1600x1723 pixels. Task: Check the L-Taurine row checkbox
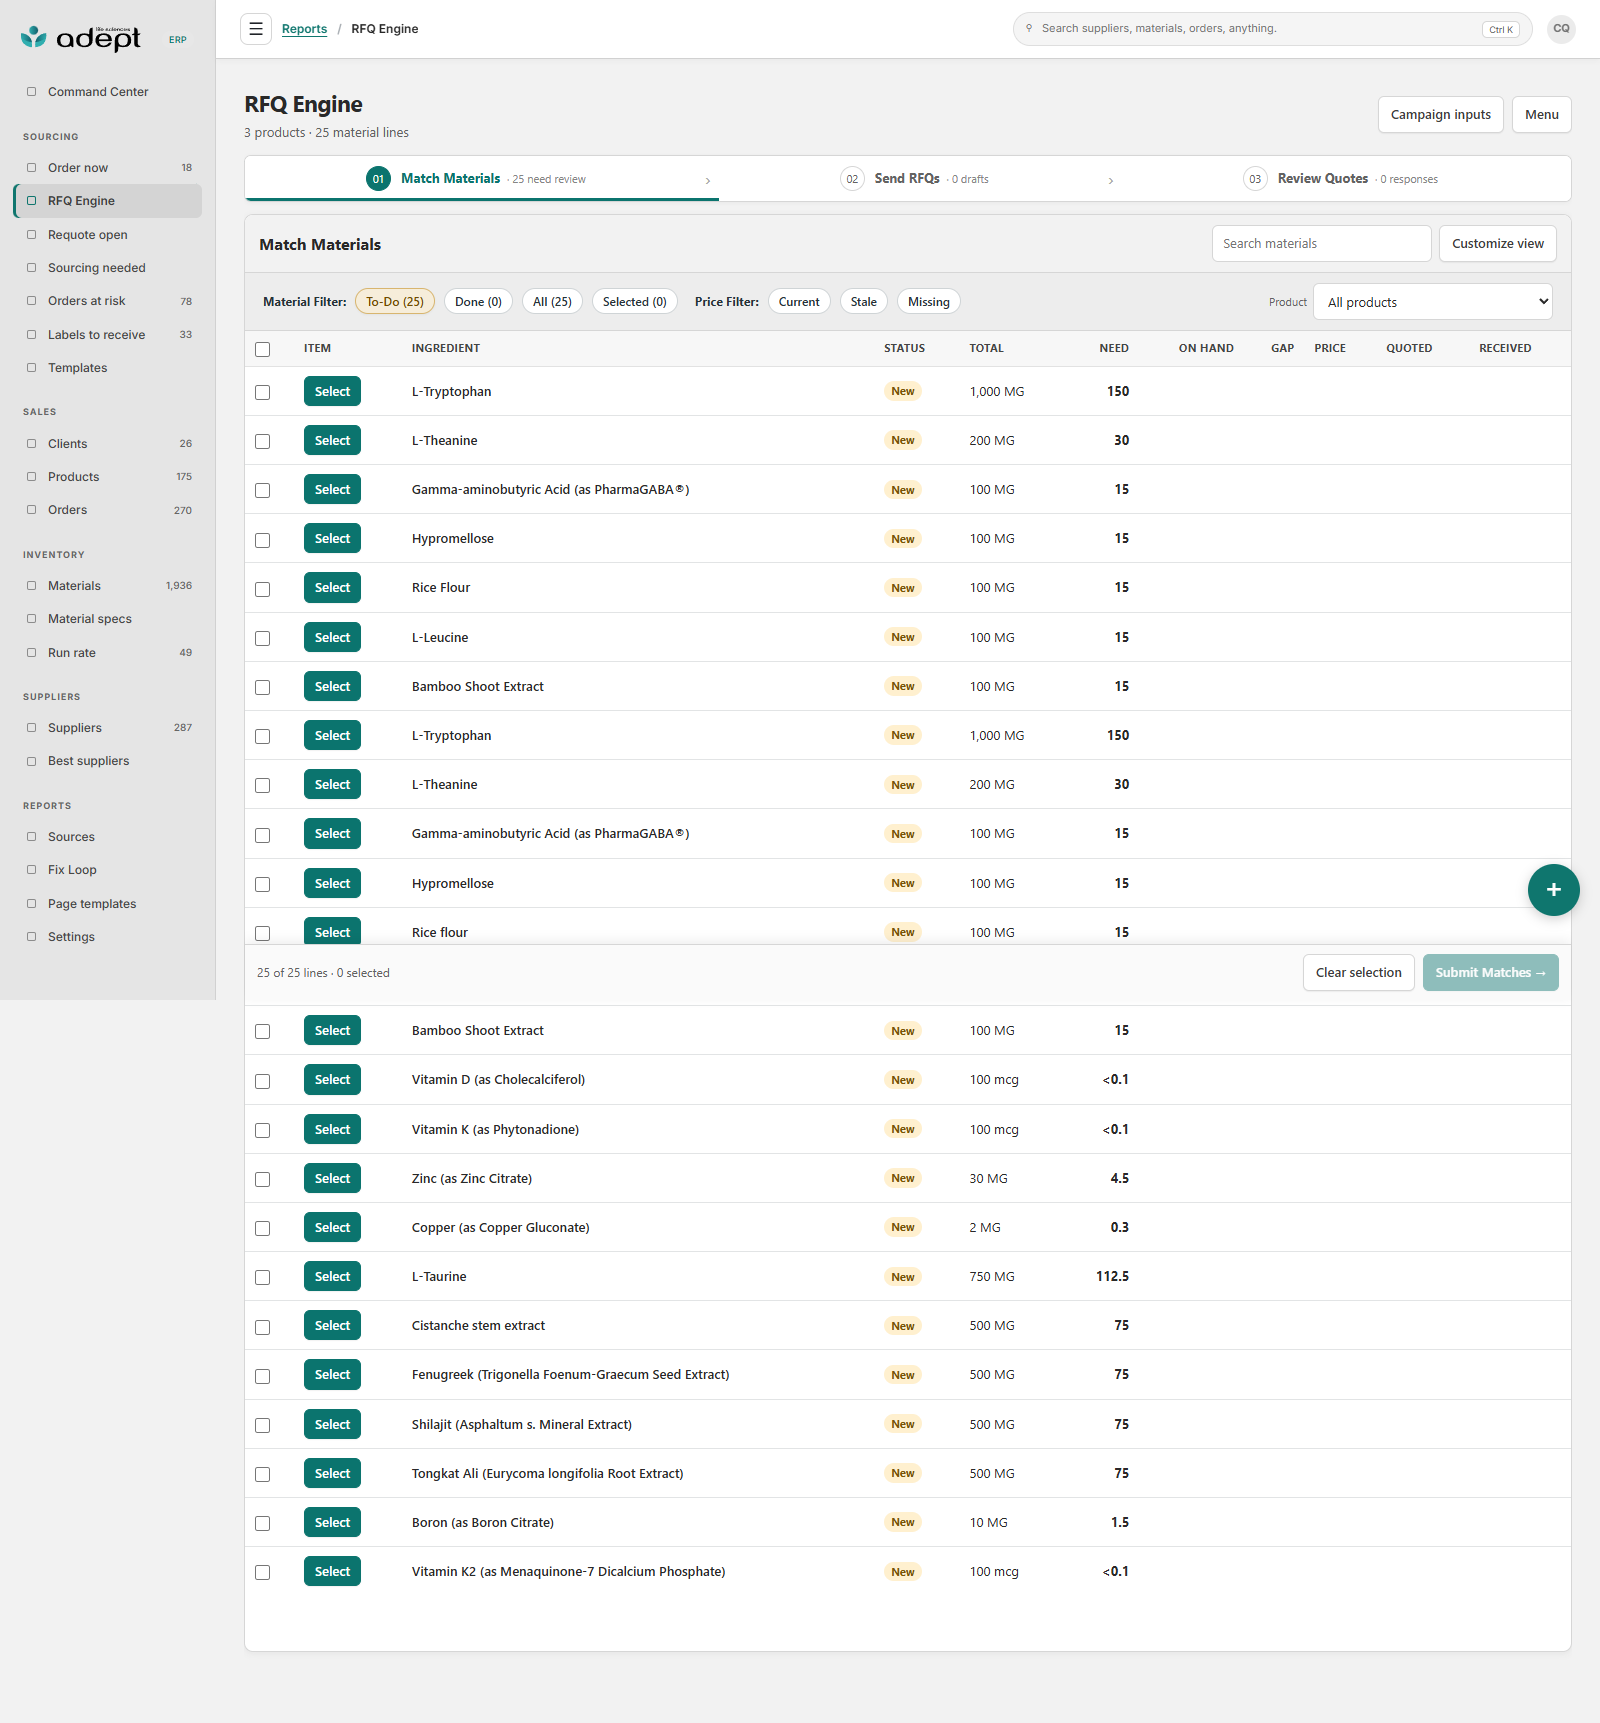click(x=262, y=1277)
